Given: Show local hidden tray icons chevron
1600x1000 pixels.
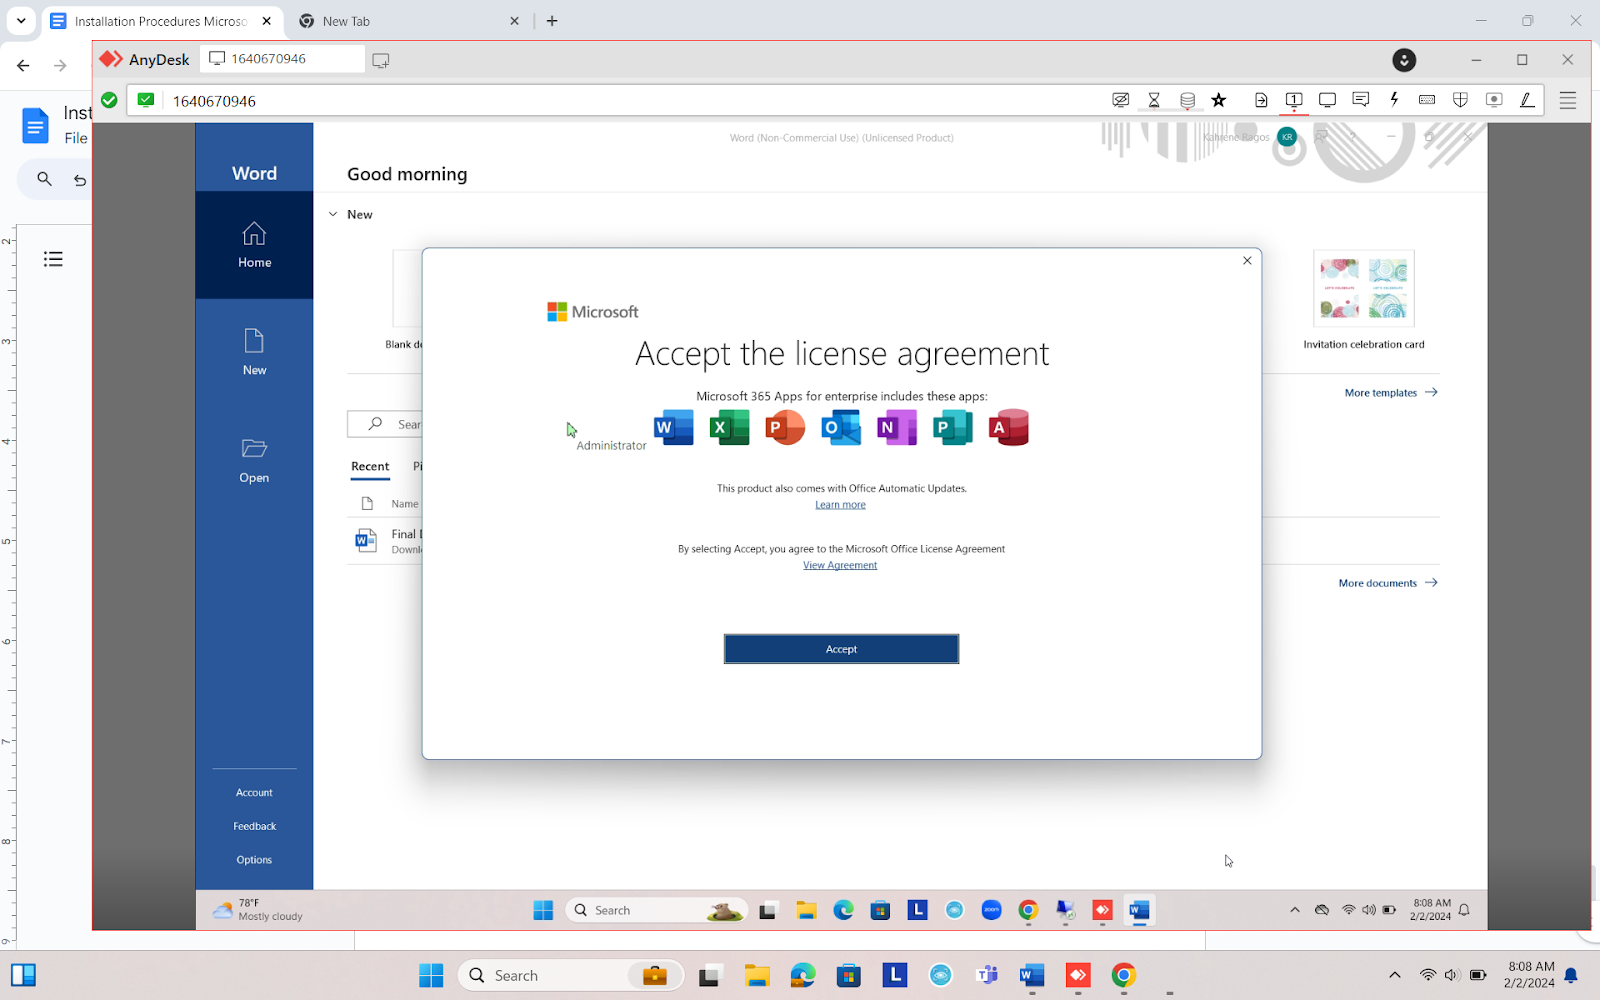Looking at the screenshot, I should pyautogui.click(x=1395, y=975).
